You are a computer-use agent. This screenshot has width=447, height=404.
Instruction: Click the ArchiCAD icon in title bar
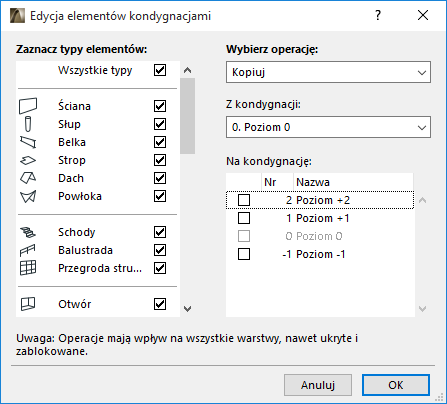(x=17, y=16)
